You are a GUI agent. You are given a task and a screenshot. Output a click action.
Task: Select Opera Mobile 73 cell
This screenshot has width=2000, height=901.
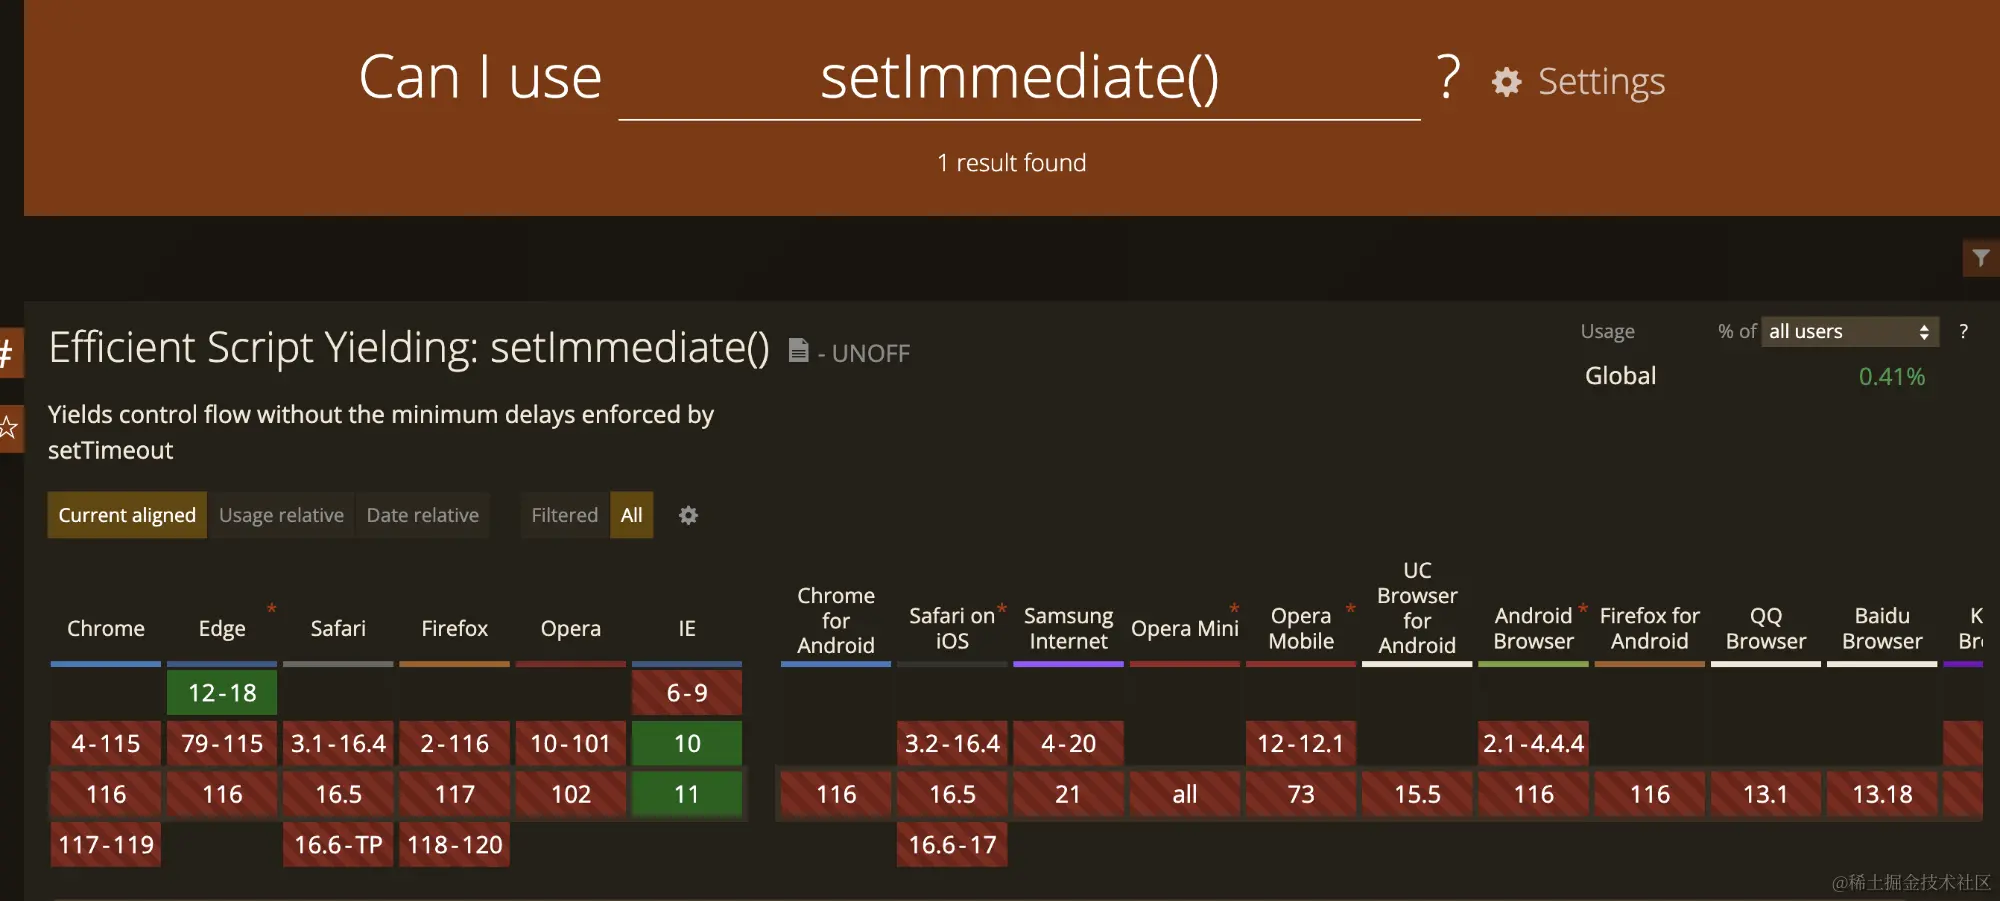(x=1301, y=794)
